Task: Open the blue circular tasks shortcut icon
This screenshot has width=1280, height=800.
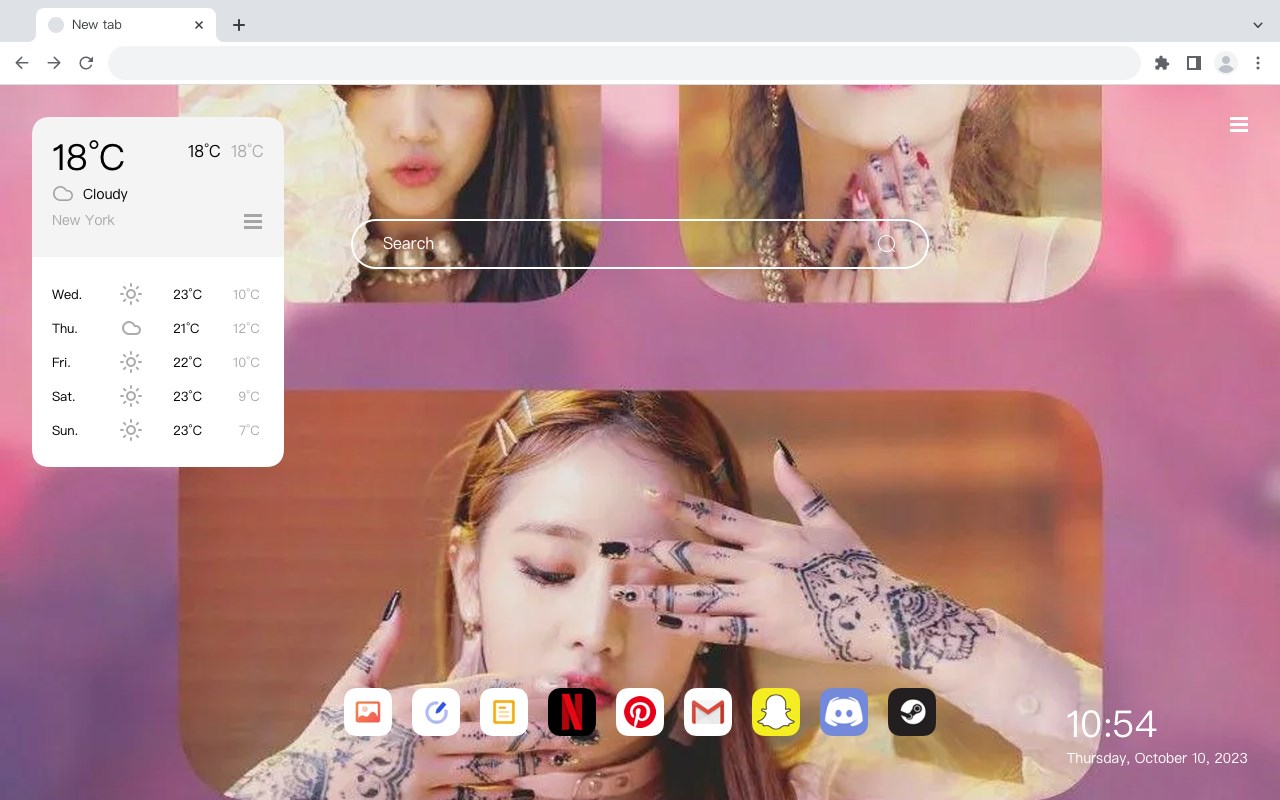Action: pos(436,712)
